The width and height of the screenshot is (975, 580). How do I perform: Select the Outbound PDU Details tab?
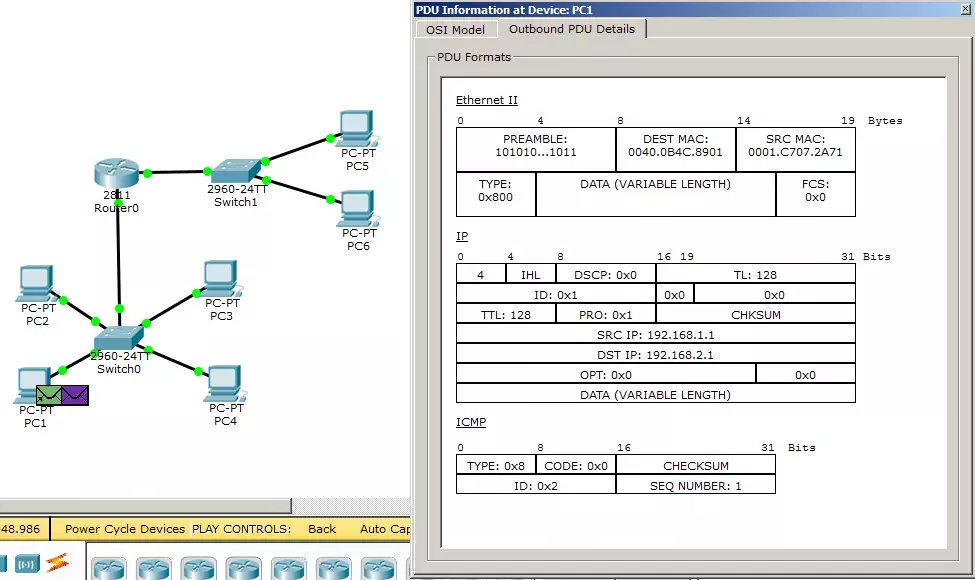pos(572,29)
